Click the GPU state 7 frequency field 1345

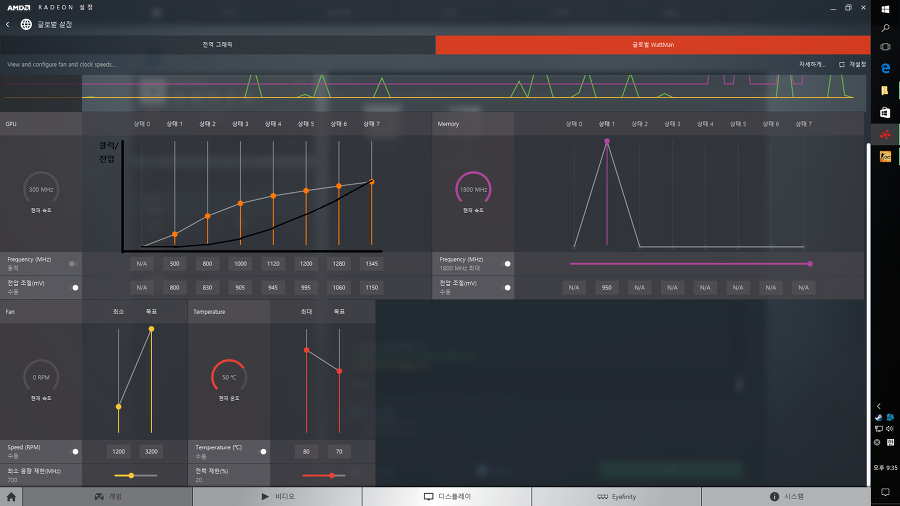point(371,264)
